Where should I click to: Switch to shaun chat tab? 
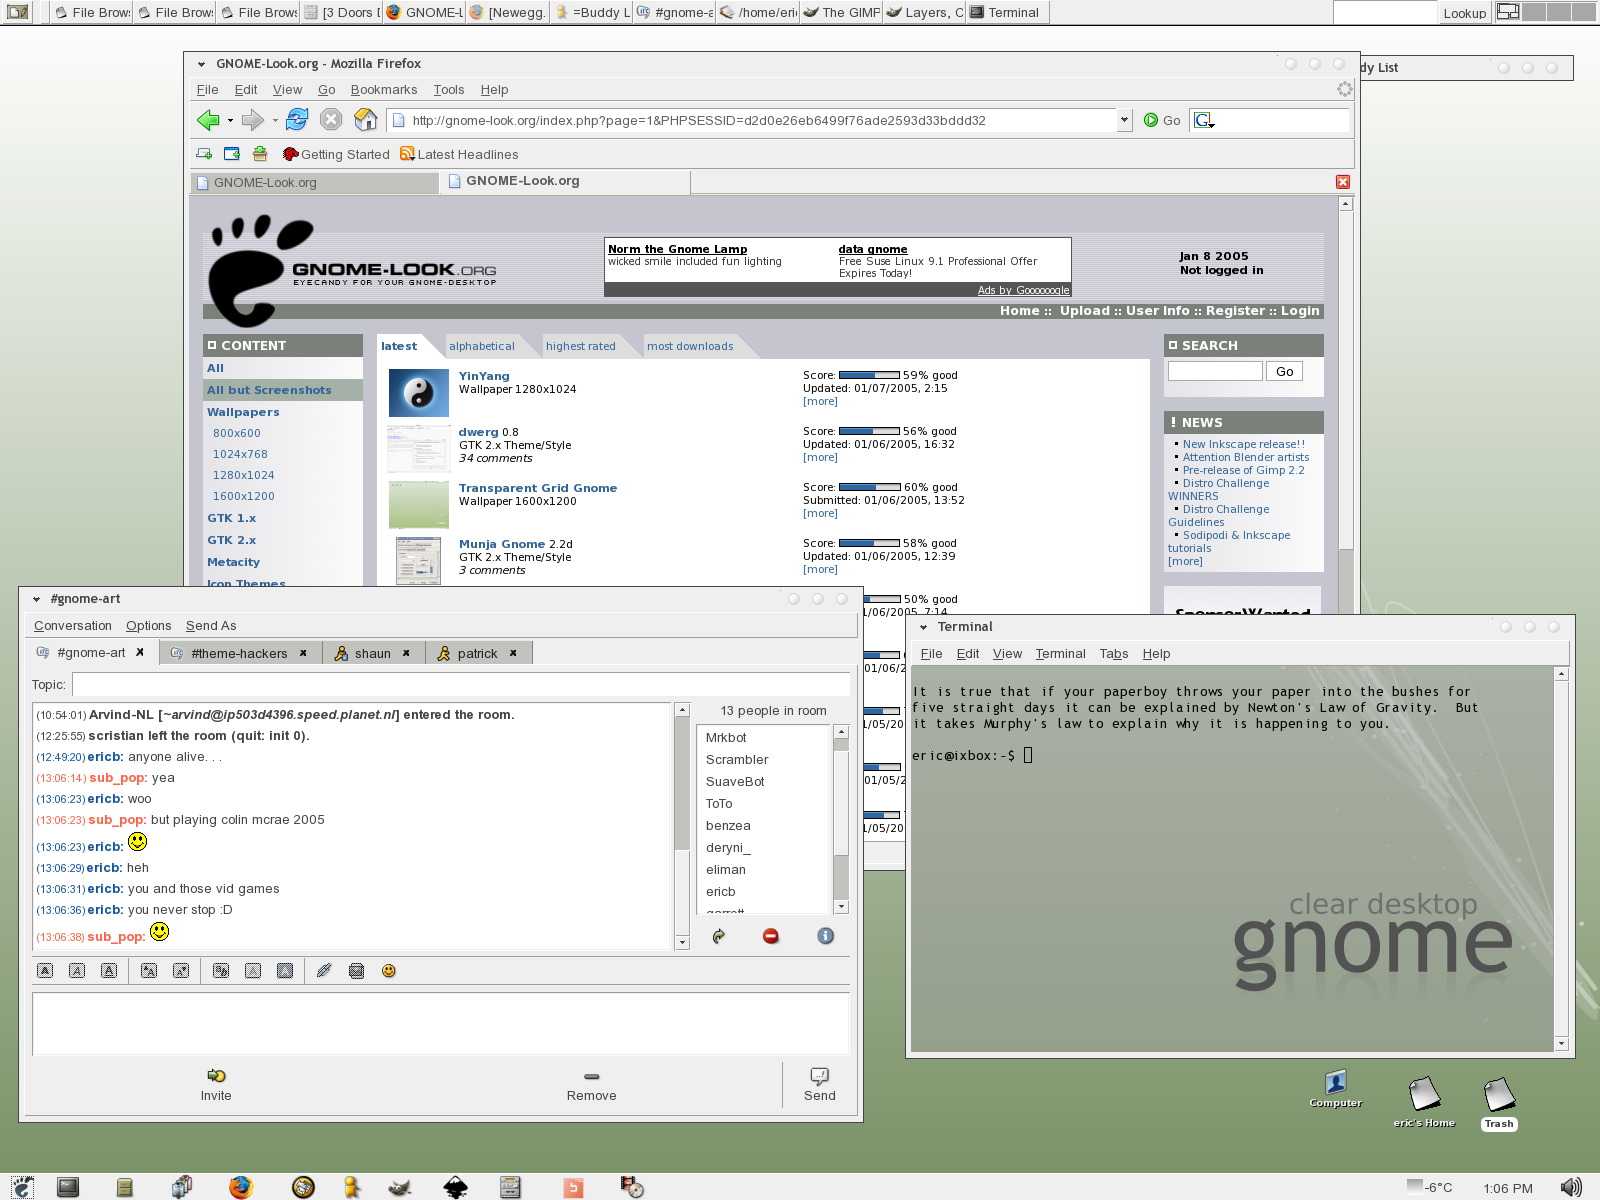pos(372,654)
